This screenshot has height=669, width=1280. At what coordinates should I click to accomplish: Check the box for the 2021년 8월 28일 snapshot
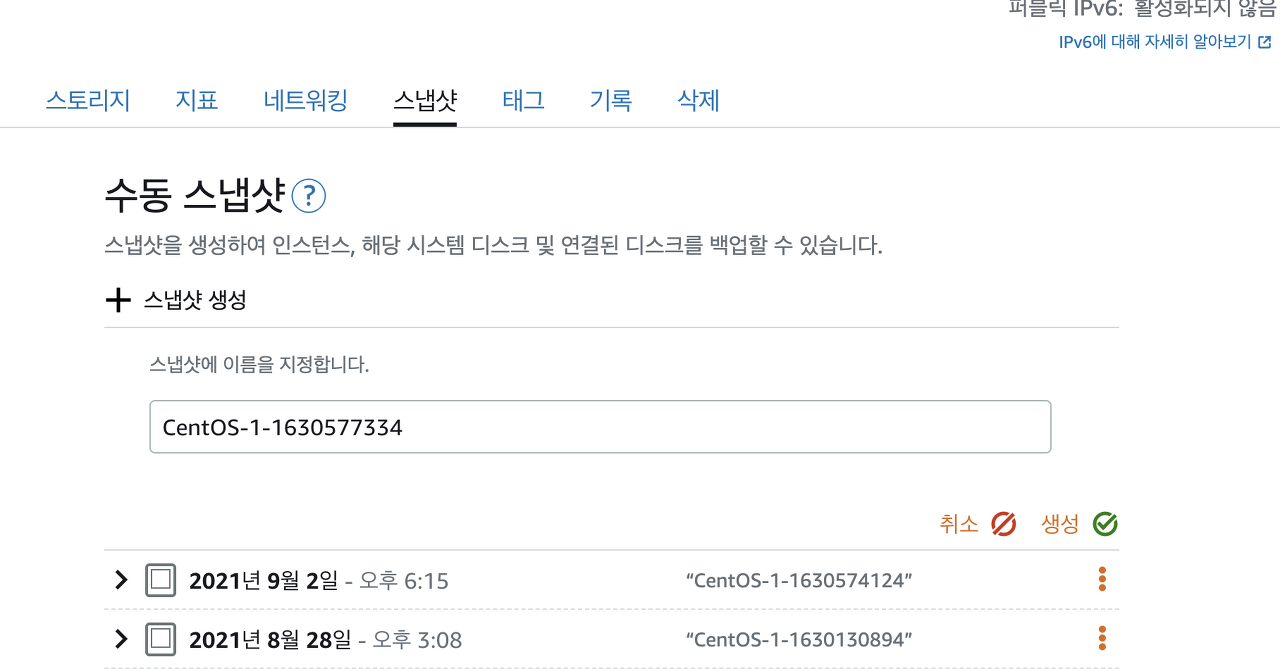tap(161, 639)
